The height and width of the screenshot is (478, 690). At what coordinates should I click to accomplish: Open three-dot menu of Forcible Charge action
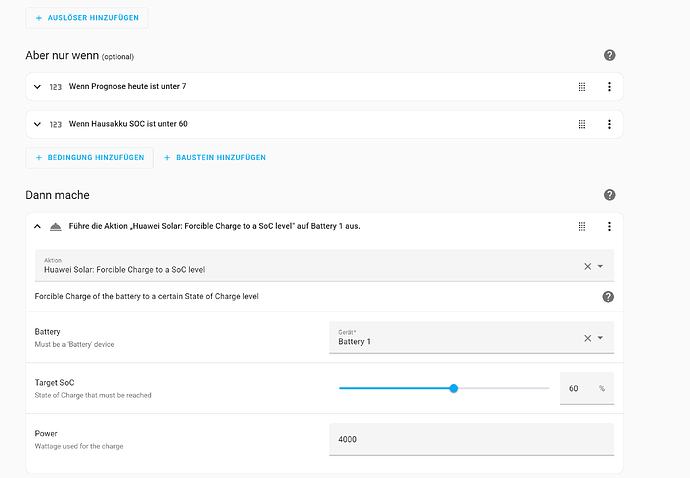(x=609, y=226)
